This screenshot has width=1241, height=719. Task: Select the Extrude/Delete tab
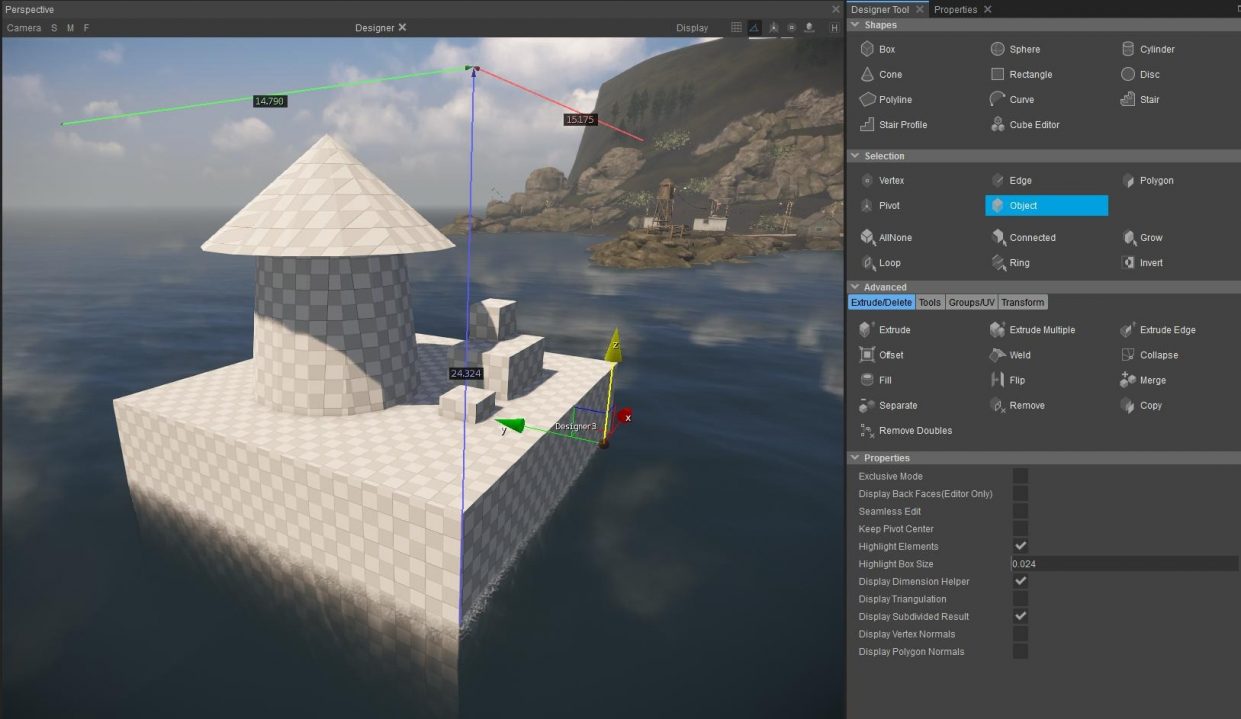[881, 302]
